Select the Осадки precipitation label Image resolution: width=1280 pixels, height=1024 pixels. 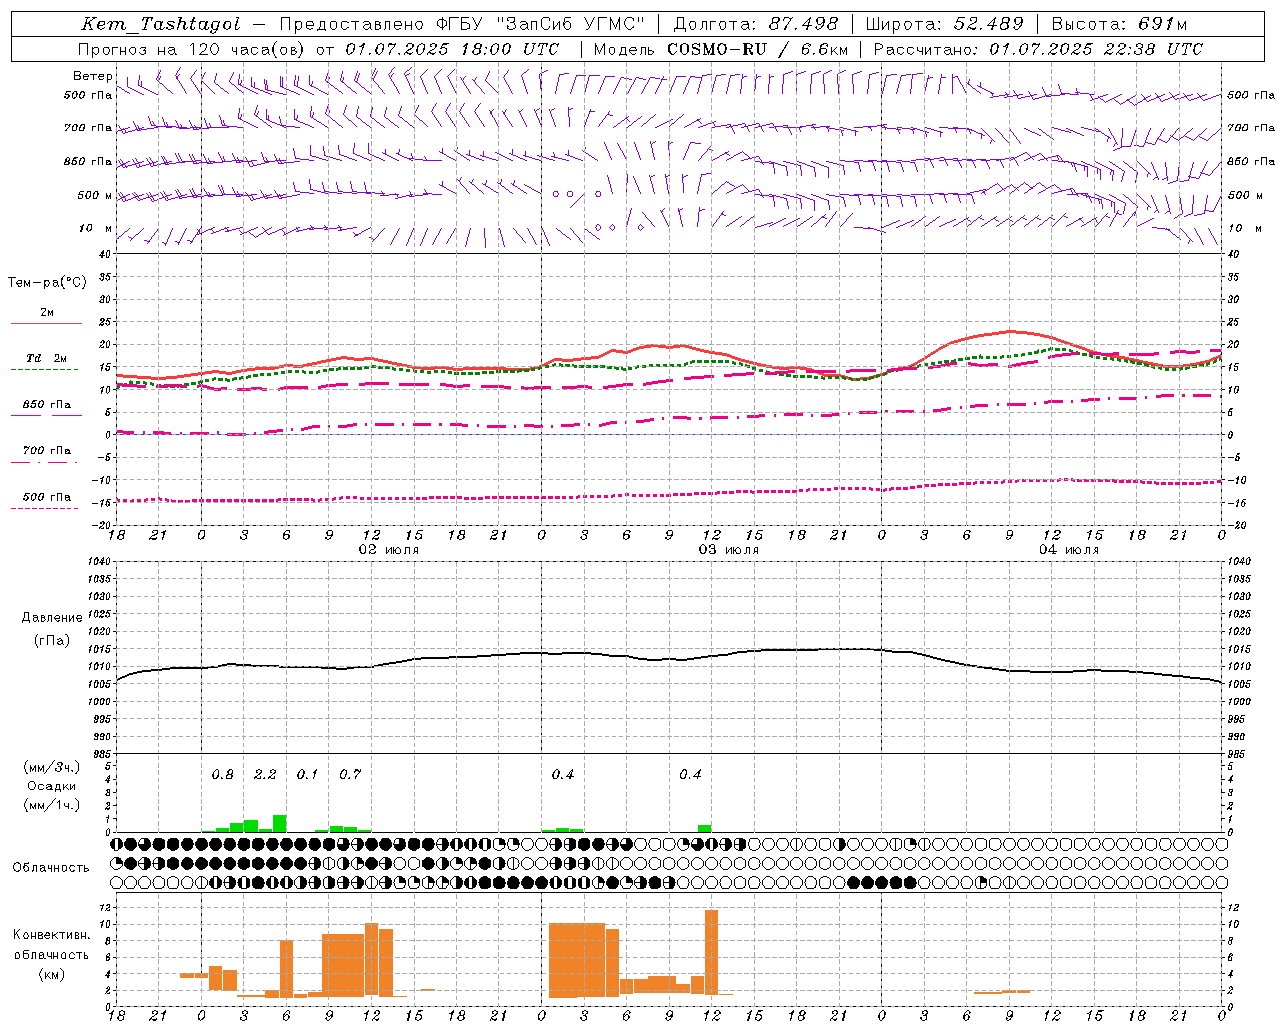pyautogui.click(x=51, y=786)
